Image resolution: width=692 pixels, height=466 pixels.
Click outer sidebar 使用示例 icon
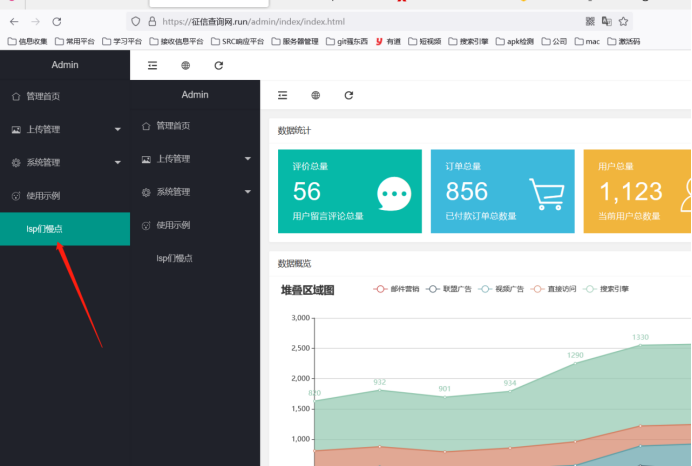[16, 196]
